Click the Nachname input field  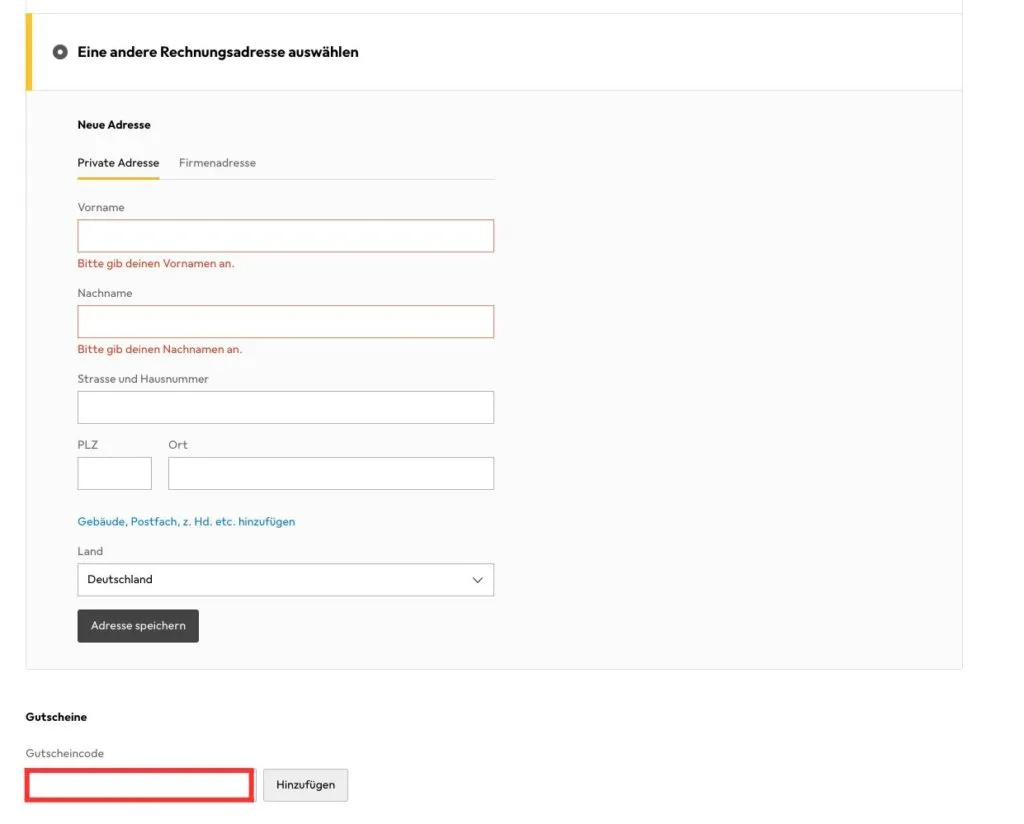286,321
